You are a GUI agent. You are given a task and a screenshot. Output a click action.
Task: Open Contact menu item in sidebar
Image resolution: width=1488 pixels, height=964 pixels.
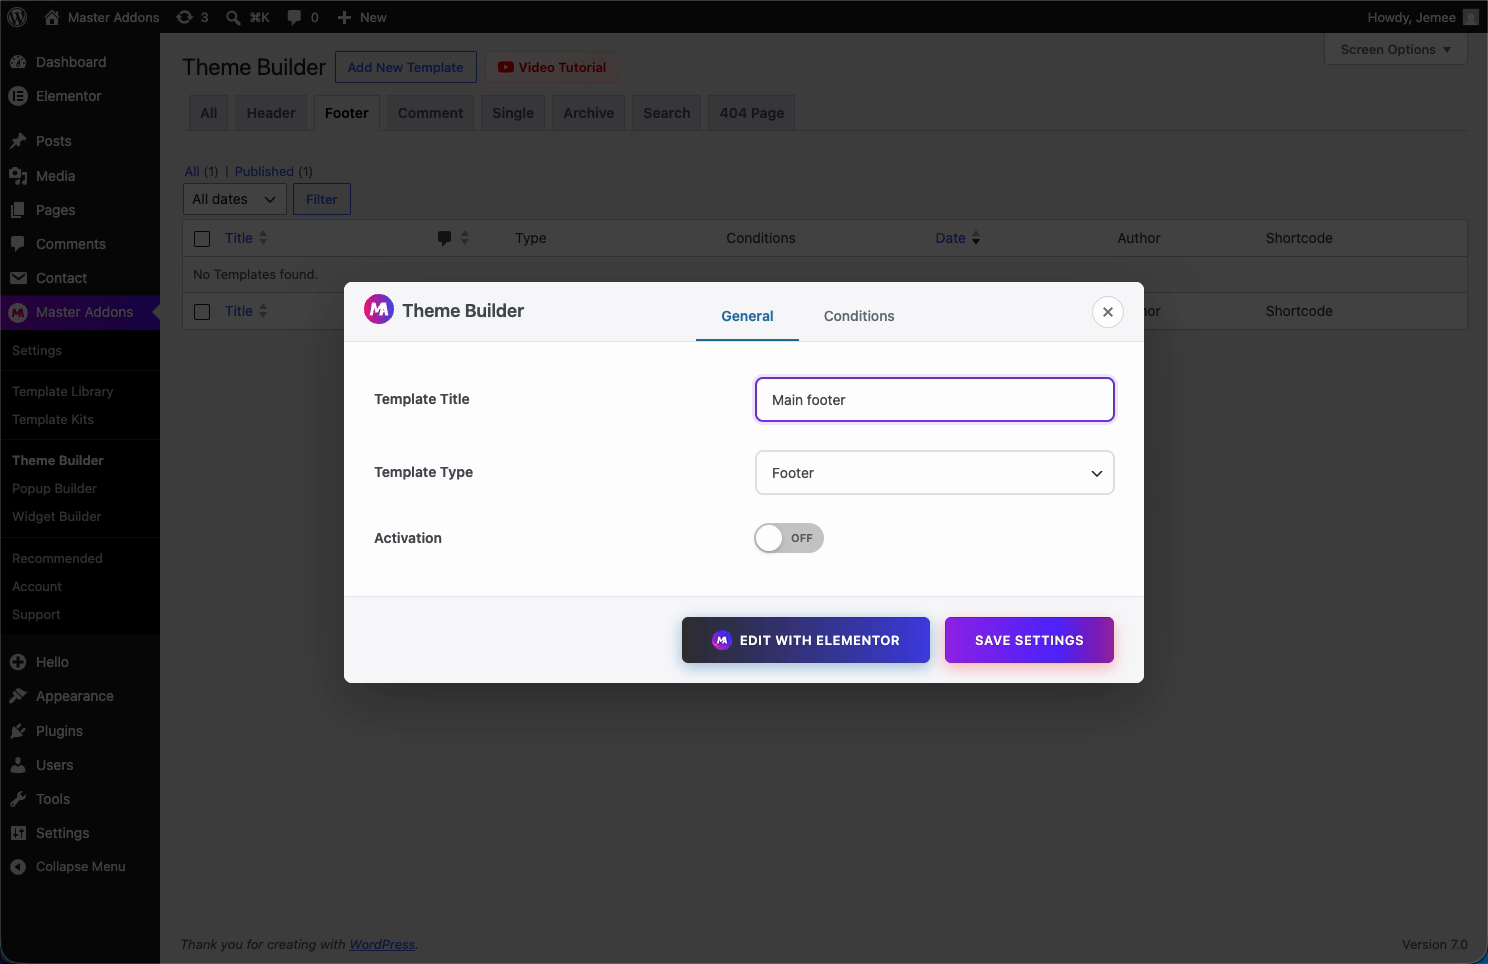[x=80, y=278]
